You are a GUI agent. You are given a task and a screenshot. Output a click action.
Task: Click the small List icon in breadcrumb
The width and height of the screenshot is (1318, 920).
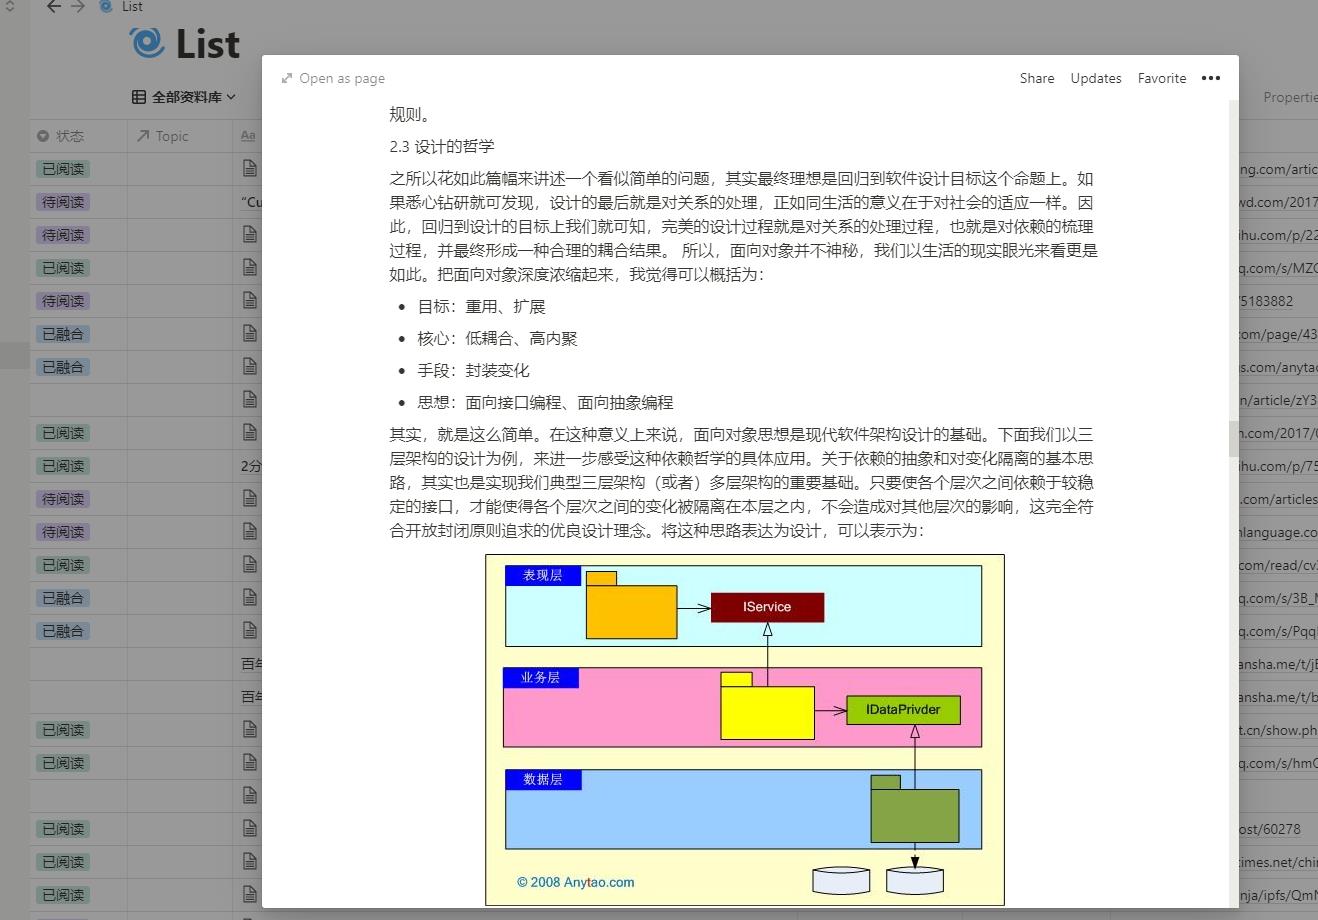coord(107,7)
